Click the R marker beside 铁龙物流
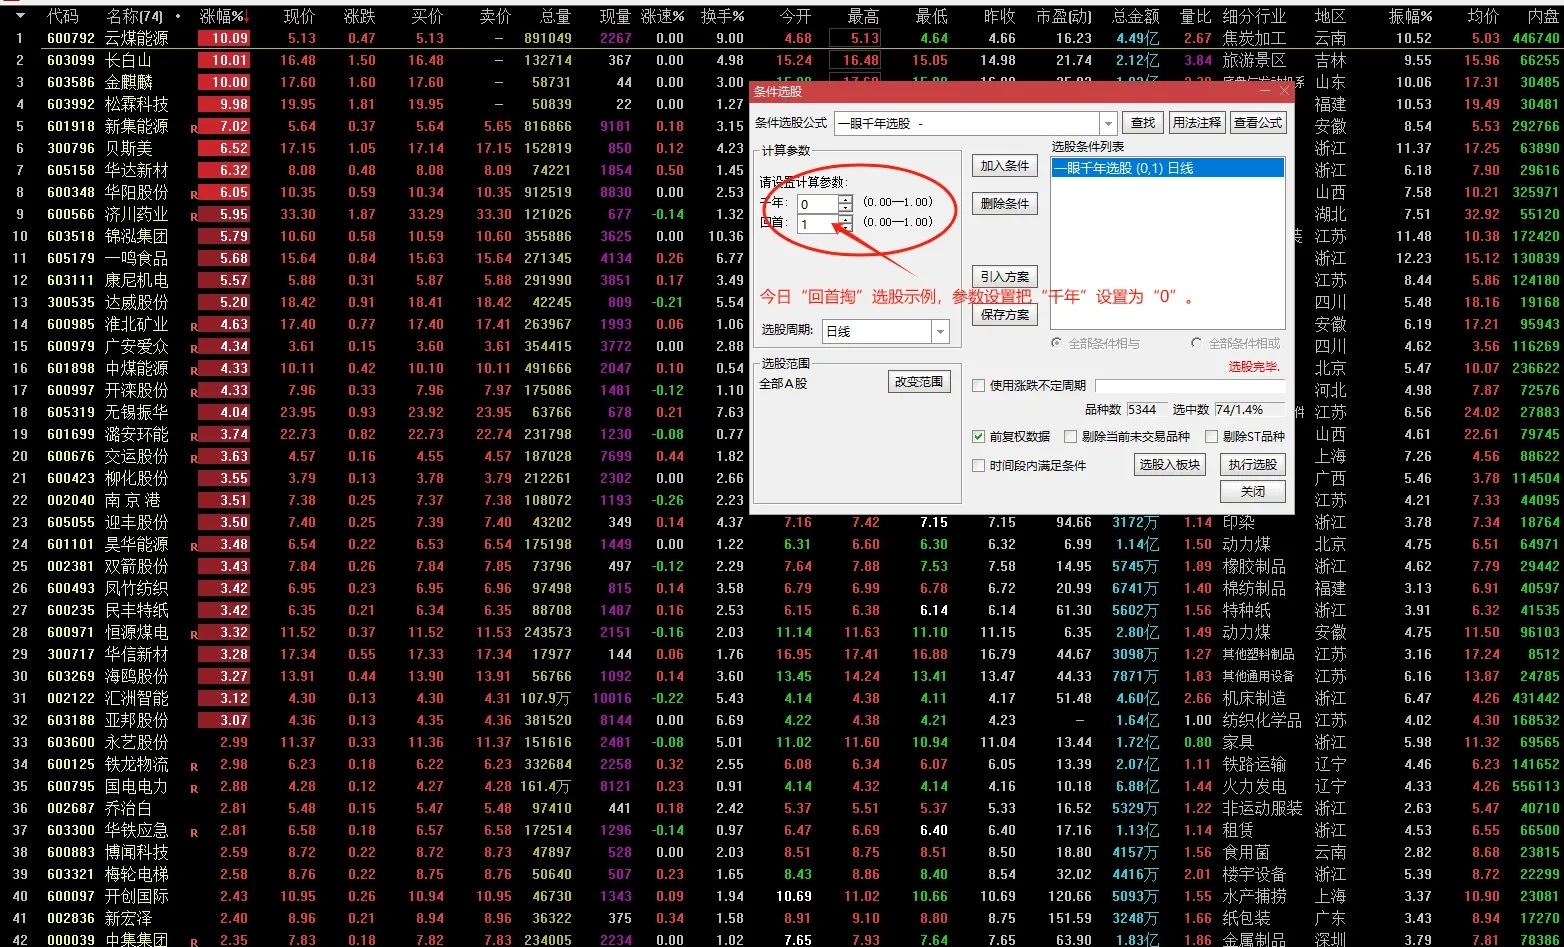 click(x=194, y=767)
